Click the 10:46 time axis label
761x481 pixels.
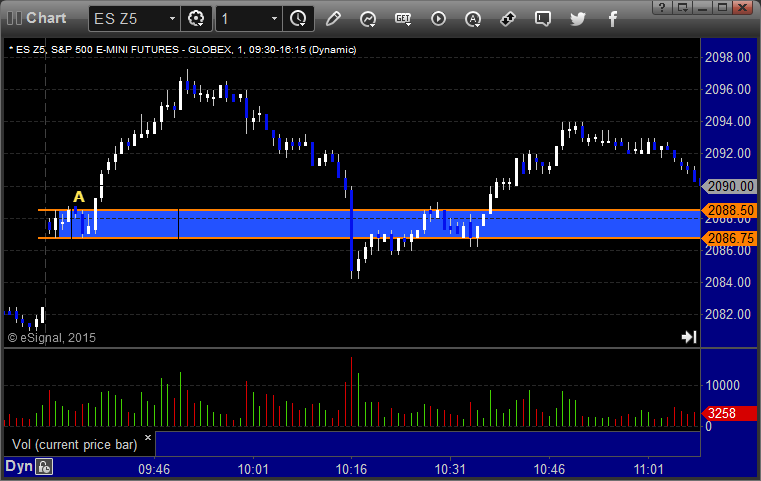coord(549,469)
